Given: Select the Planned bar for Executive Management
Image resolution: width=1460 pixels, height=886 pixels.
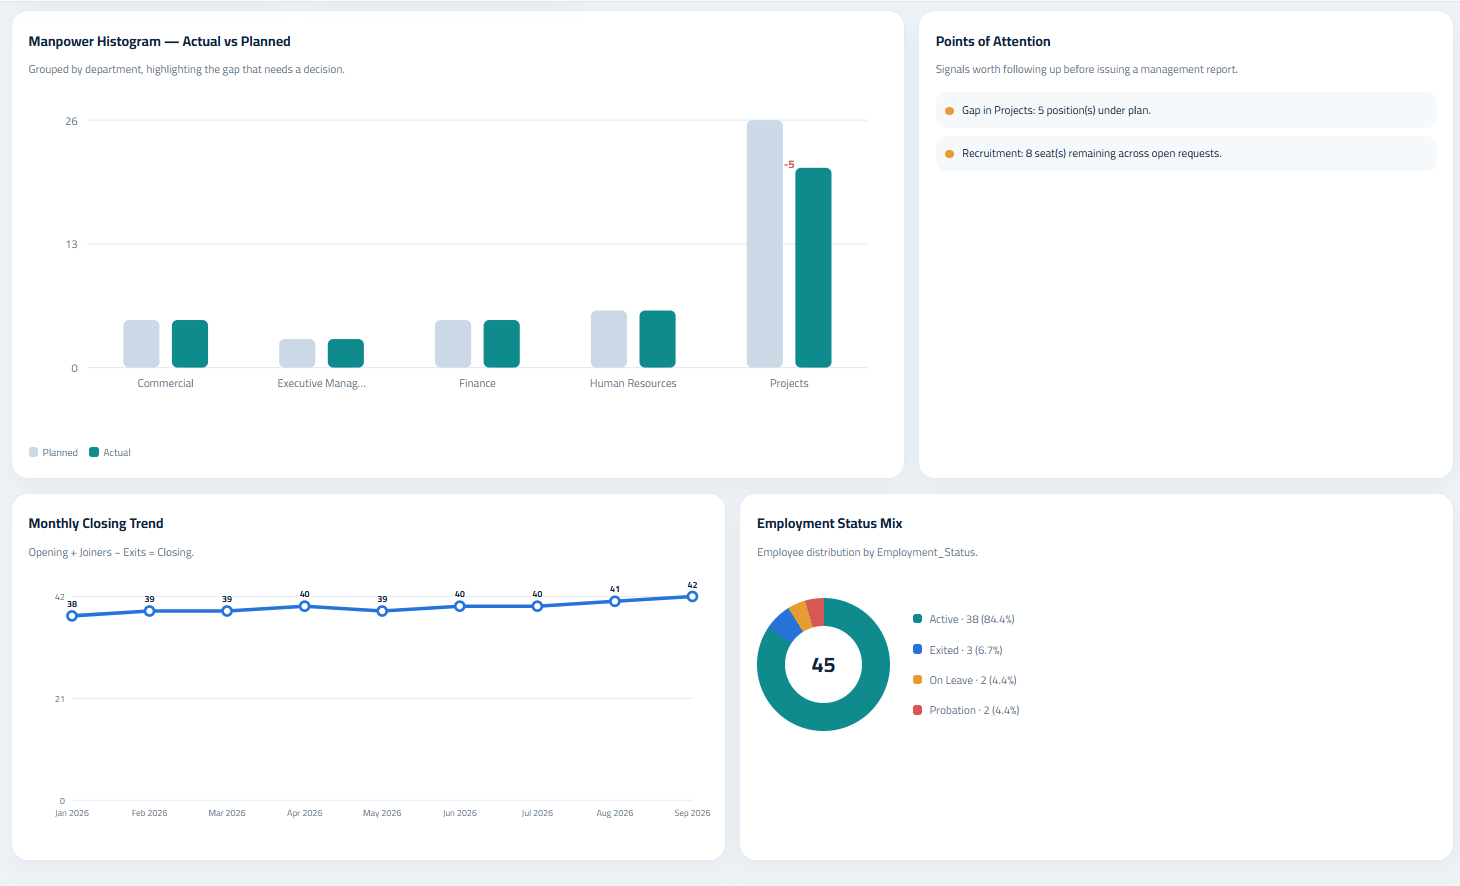Looking at the screenshot, I should 297,353.
